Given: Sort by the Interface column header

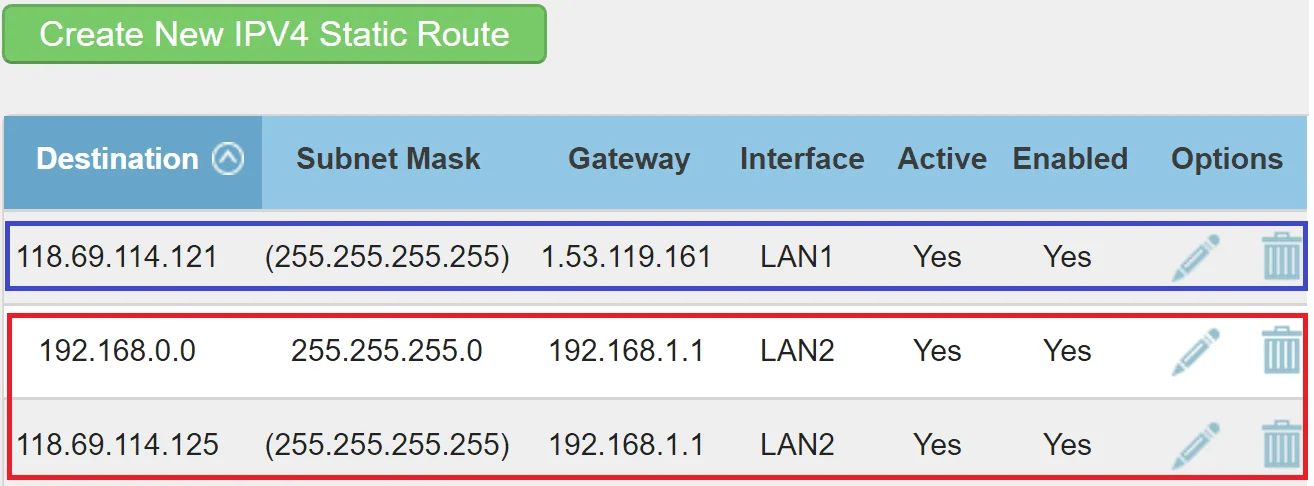Looking at the screenshot, I should coord(802,159).
